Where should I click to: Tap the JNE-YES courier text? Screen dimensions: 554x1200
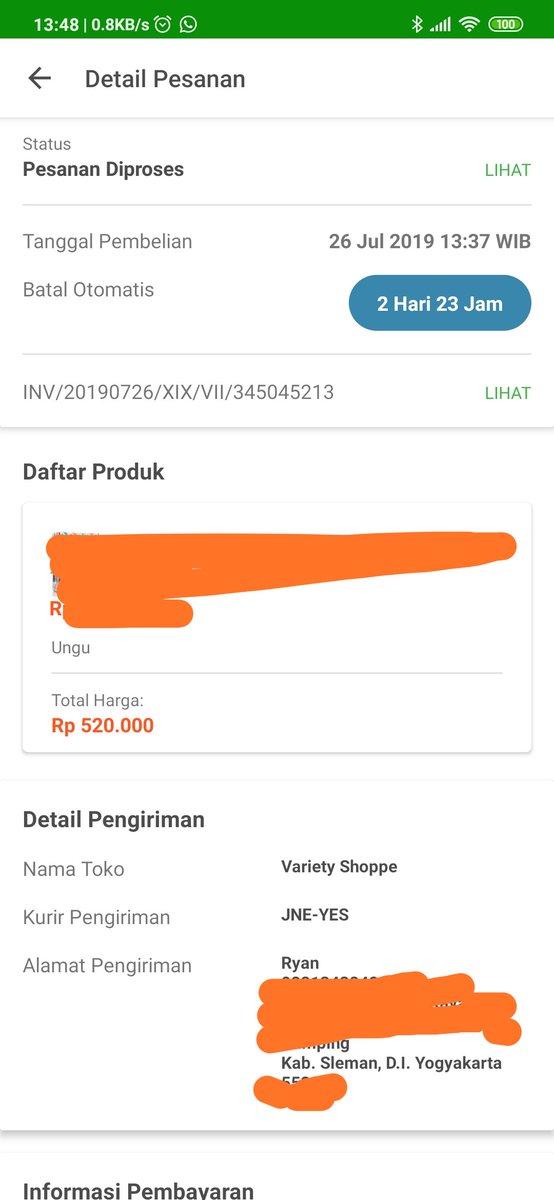point(315,914)
